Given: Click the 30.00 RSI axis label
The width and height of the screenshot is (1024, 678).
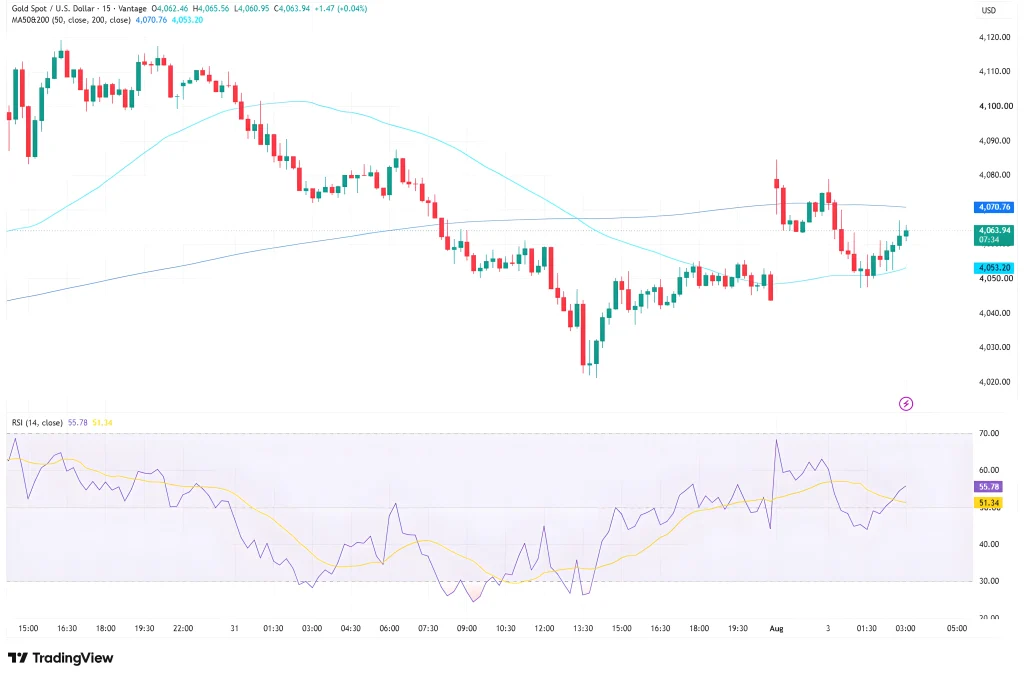Looking at the screenshot, I should [989, 581].
